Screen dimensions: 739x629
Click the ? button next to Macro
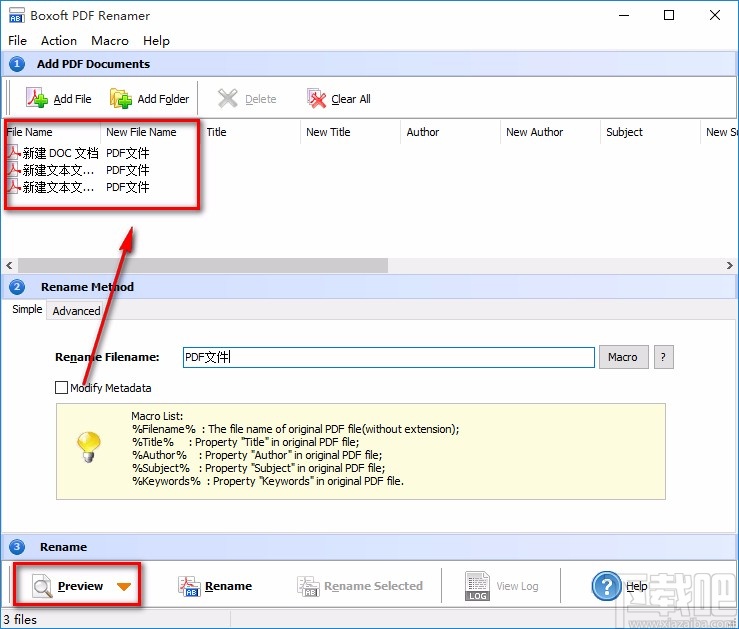point(663,357)
